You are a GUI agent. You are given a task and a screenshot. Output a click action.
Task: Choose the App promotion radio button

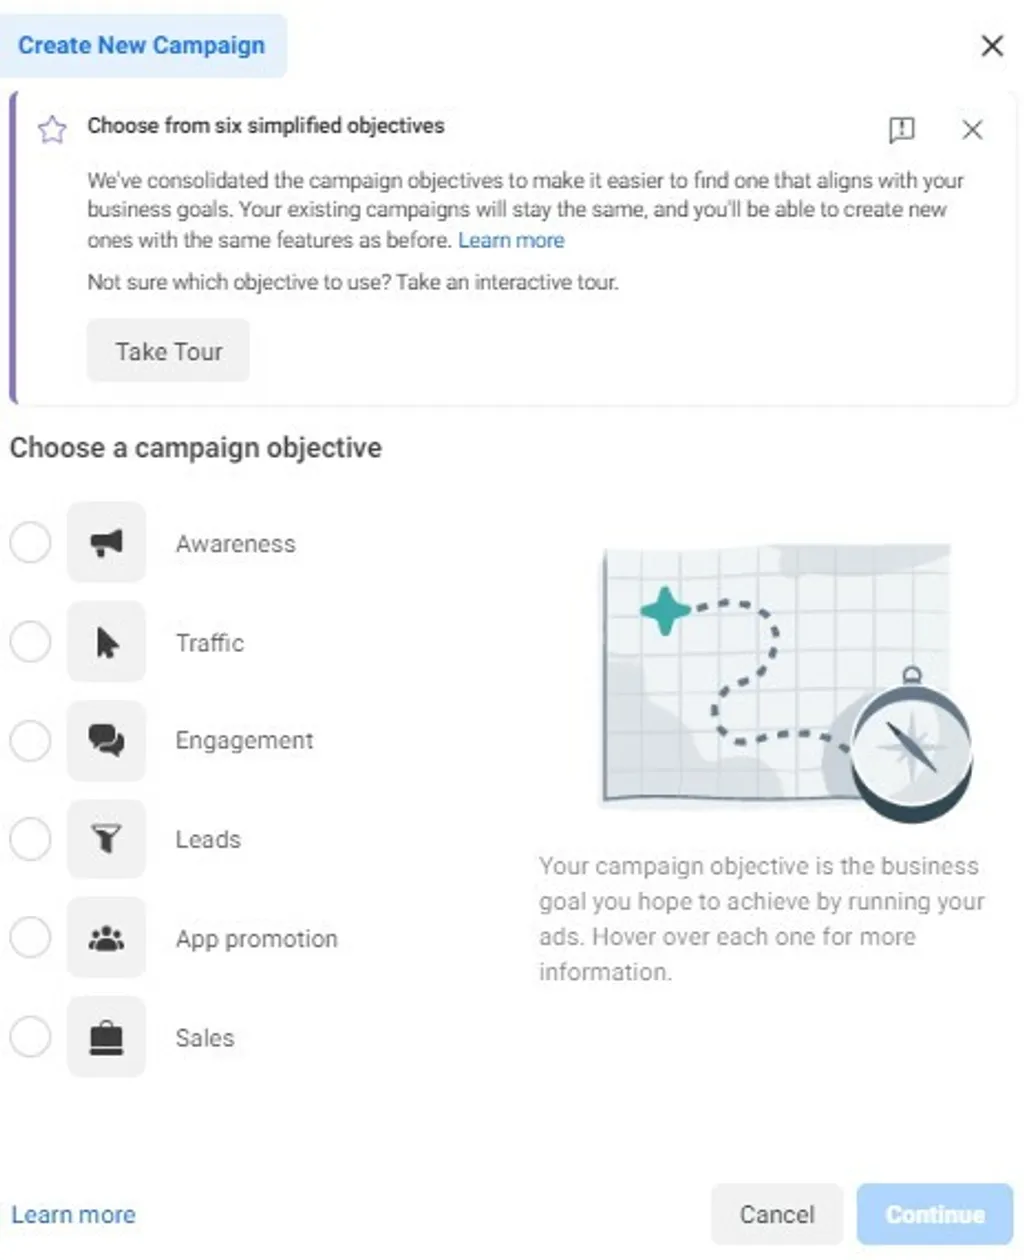tap(30, 938)
